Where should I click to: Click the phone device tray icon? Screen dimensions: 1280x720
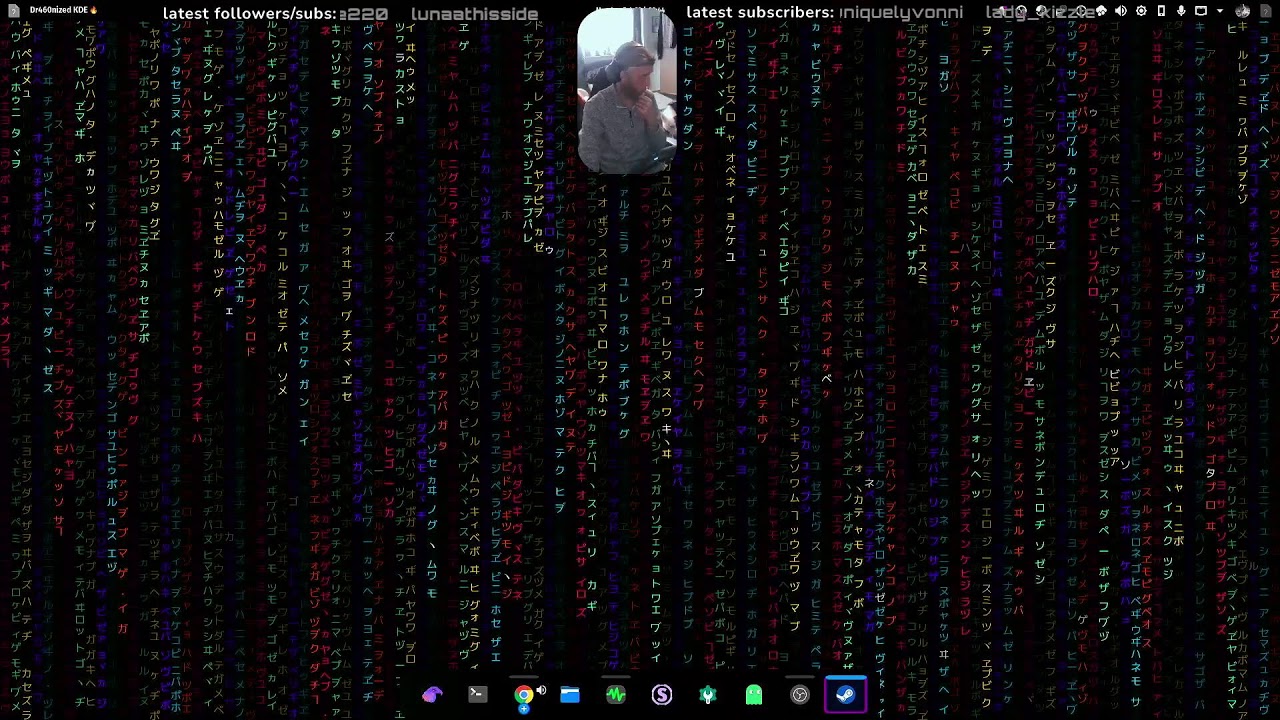pyautogui.click(x=1161, y=11)
